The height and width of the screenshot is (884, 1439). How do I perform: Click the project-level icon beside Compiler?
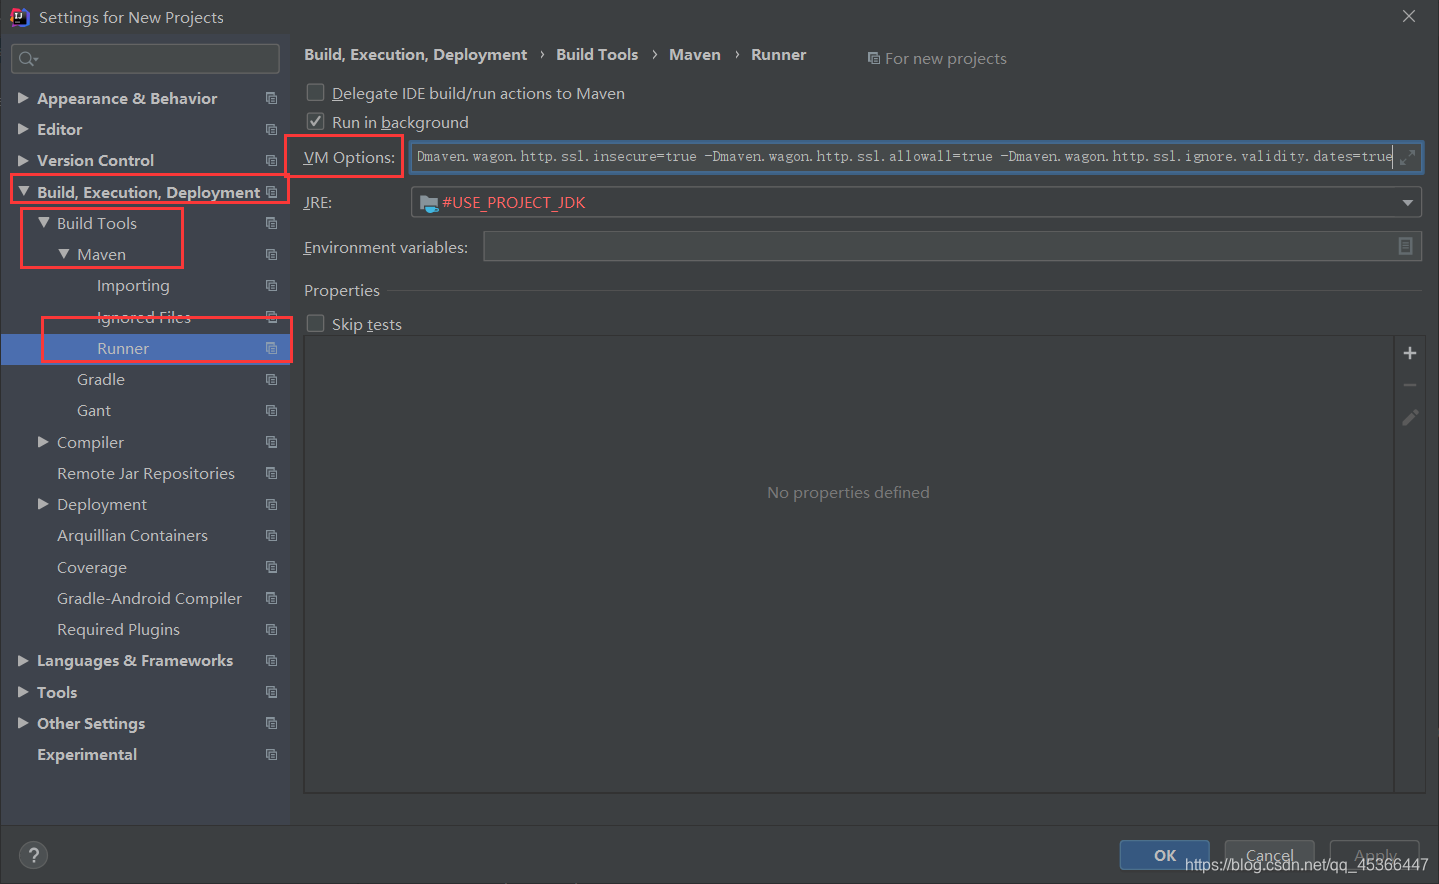click(x=271, y=442)
